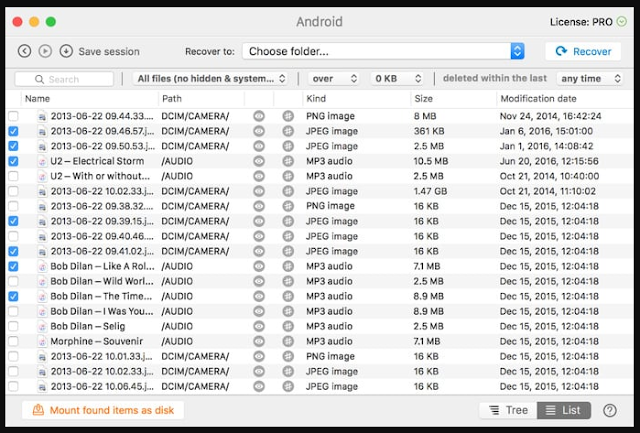The width and height of the screenshot is (640, 433).
Task: Click hex view icon for 2013-06-22 09.44.33 file
Action: pyautogui.click(x=288, y=116)
